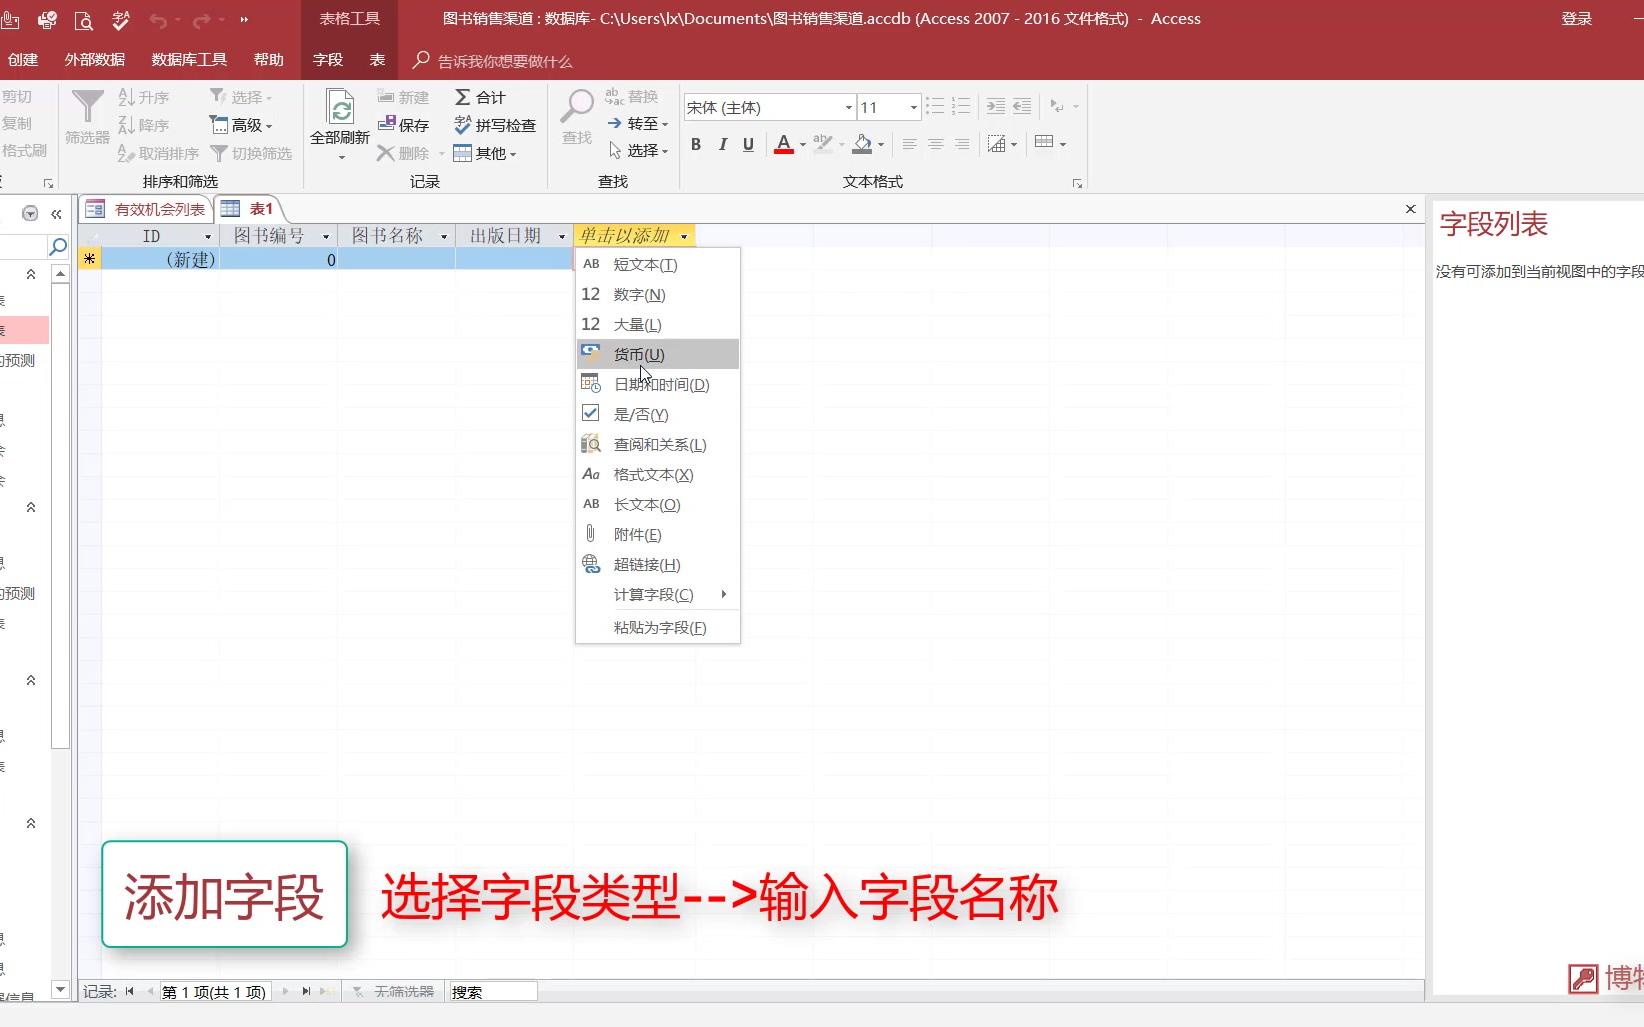Click the numbered list icon
Image resolution: width=1644 pixels, height=1027 pixels.
961,106
